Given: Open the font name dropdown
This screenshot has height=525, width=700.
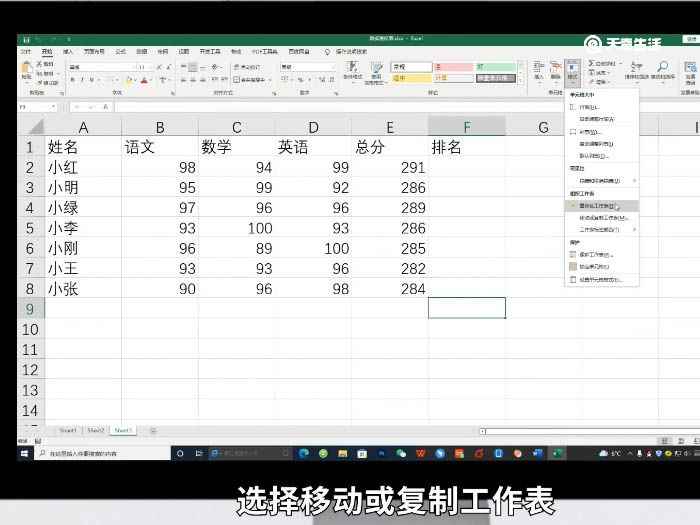Looking at the screenshot, I should pos(133,67).
